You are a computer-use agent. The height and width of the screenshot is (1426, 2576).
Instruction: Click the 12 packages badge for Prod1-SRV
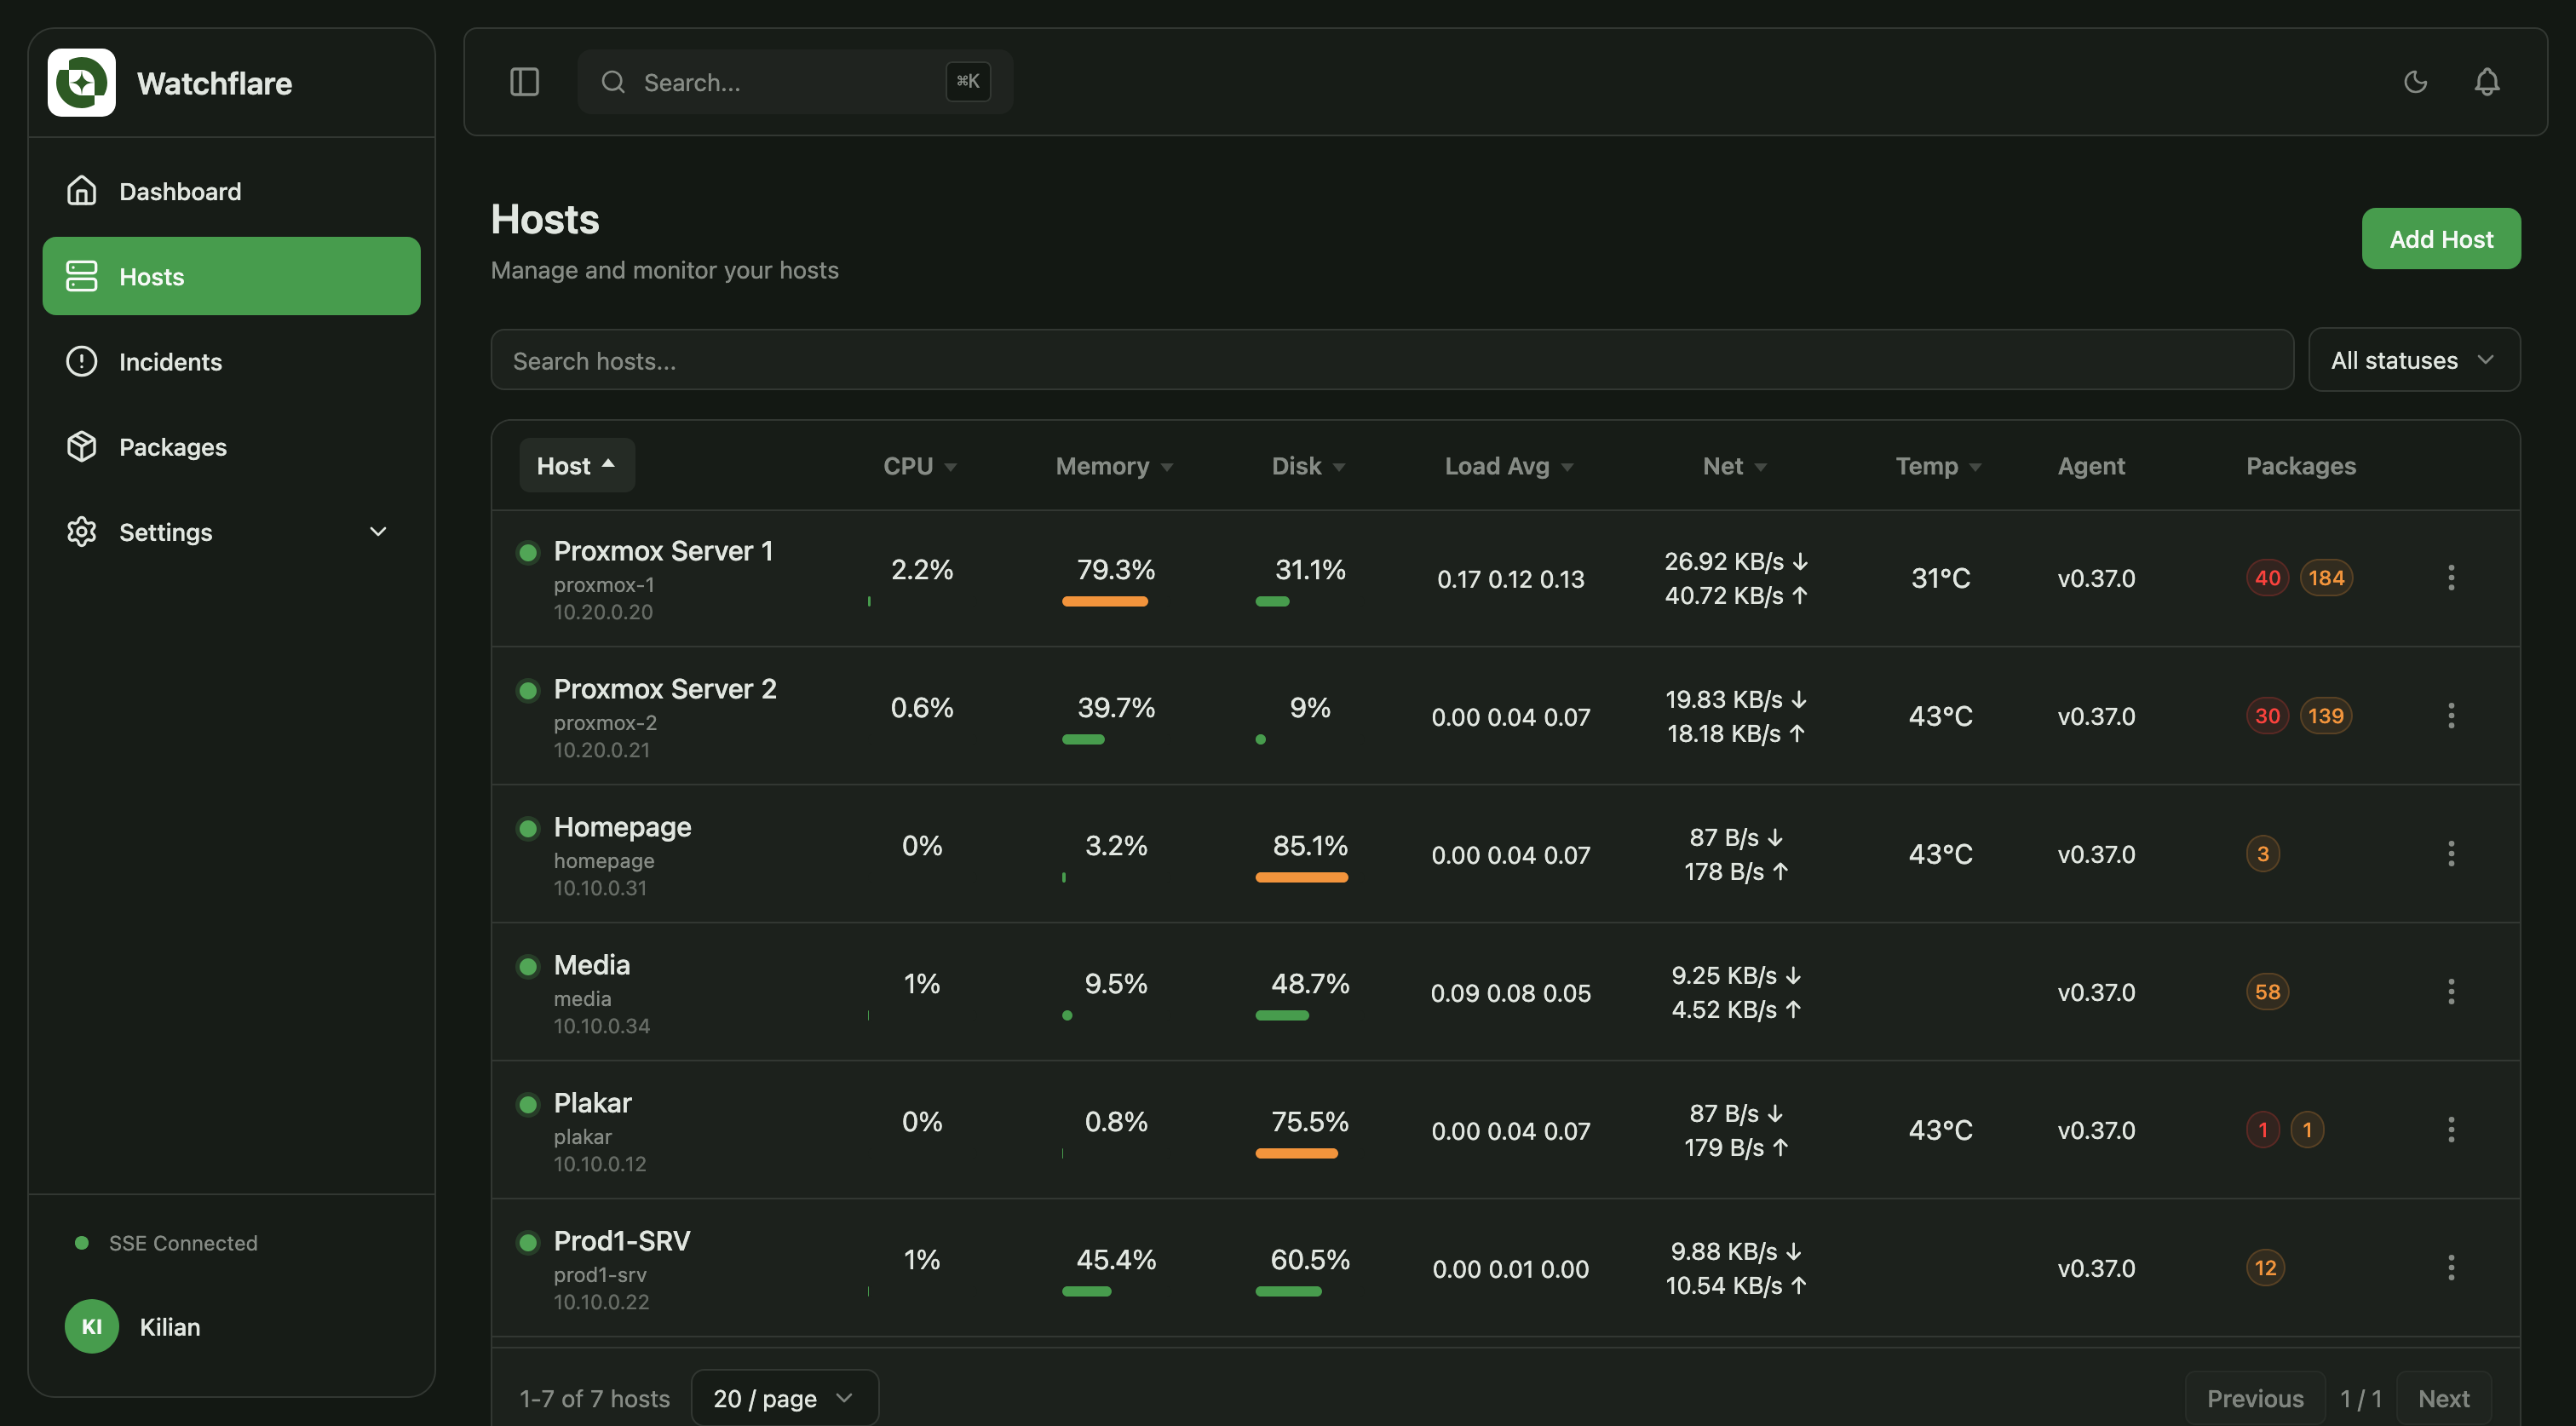pos(2265,1267)
